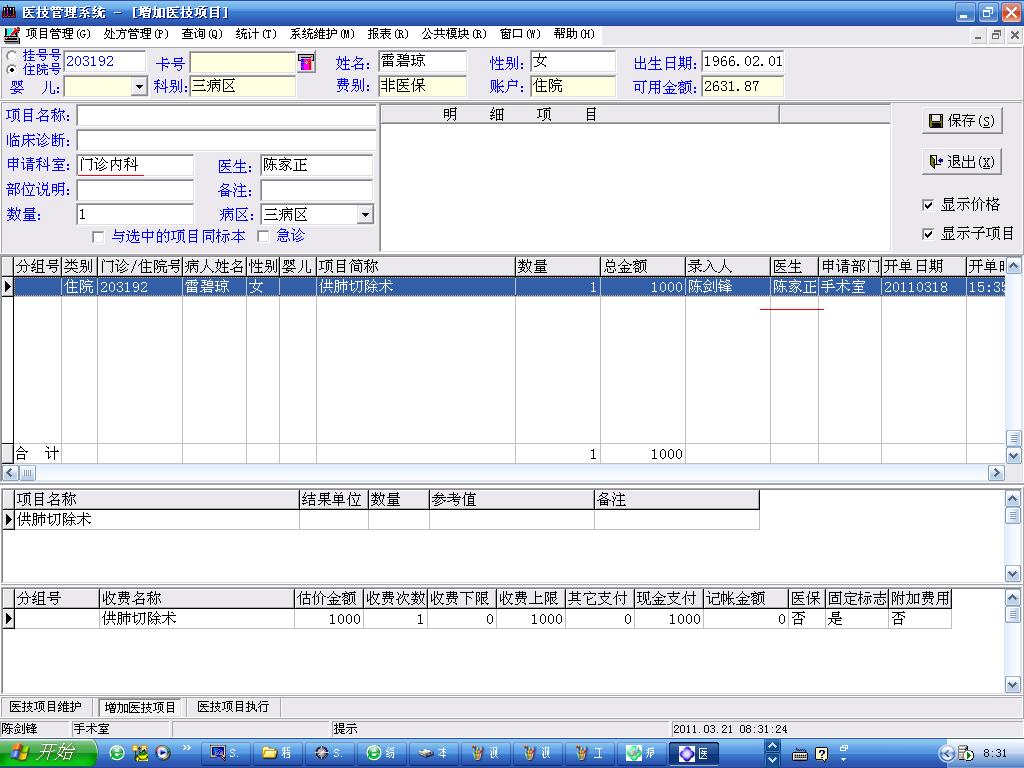Viewport: 1024px width, 768px height.
Task: Click the 保存 save button
Action: click(961, 121)
